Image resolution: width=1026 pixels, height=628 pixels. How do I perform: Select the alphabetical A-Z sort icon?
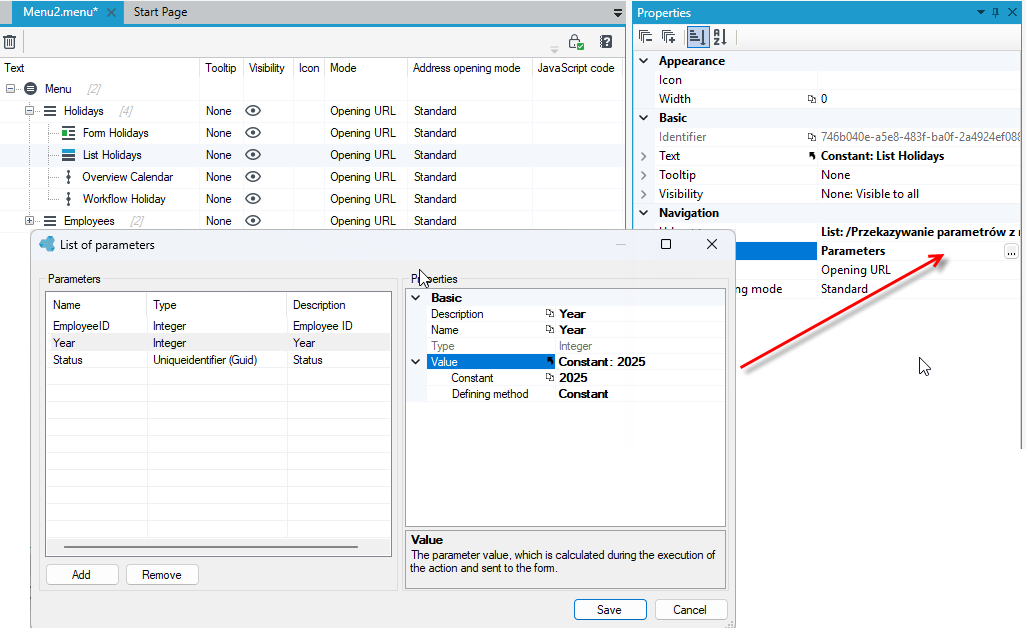(x=720, y=37)
